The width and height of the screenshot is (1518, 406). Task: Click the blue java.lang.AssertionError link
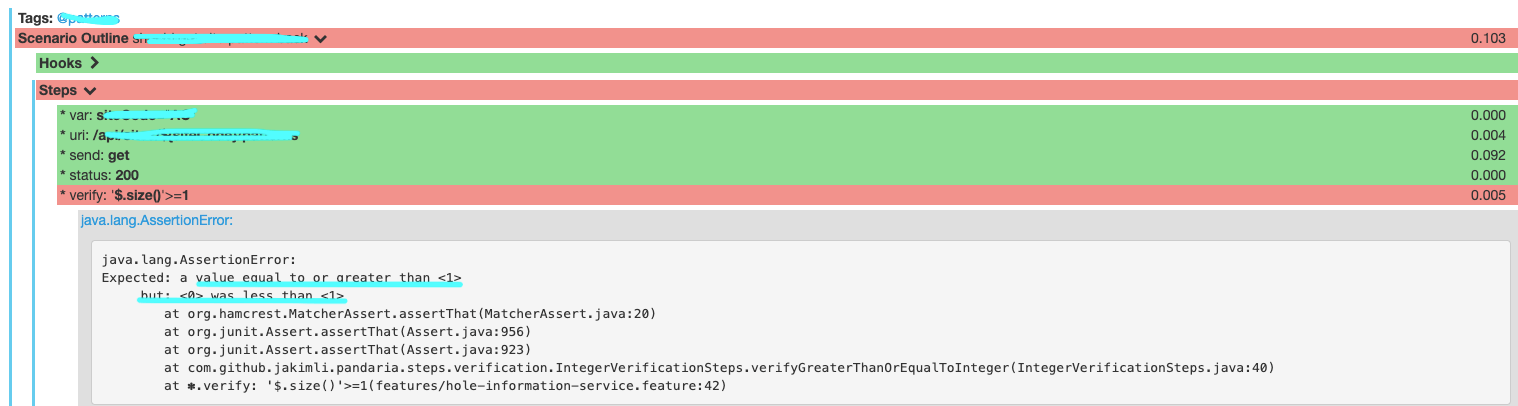pos(156,219)
